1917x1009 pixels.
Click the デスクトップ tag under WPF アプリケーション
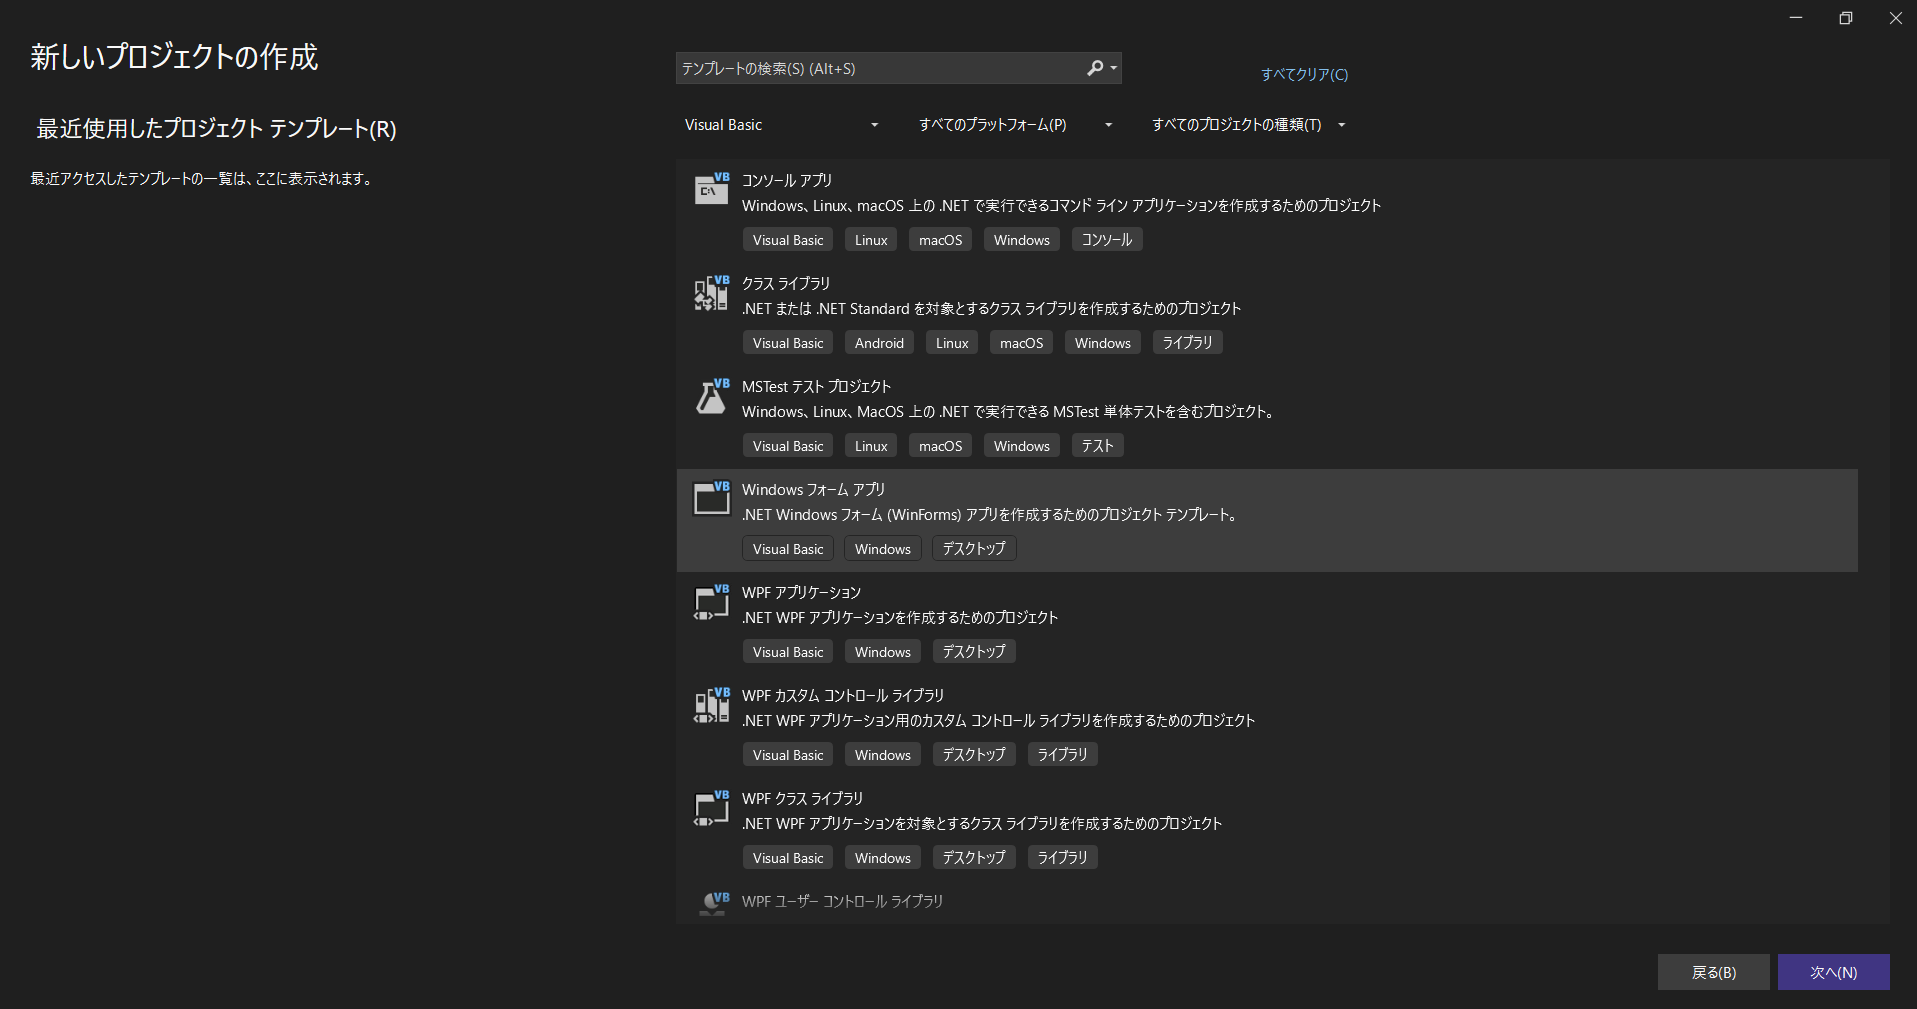tap(972, 651)
